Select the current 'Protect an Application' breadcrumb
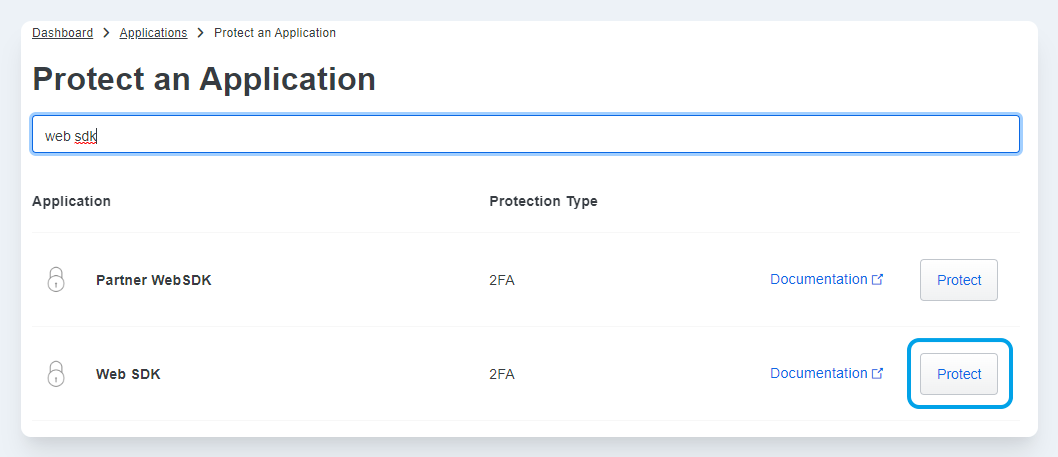The height and width of the screenshot is (457, 1058). point(275,33)
